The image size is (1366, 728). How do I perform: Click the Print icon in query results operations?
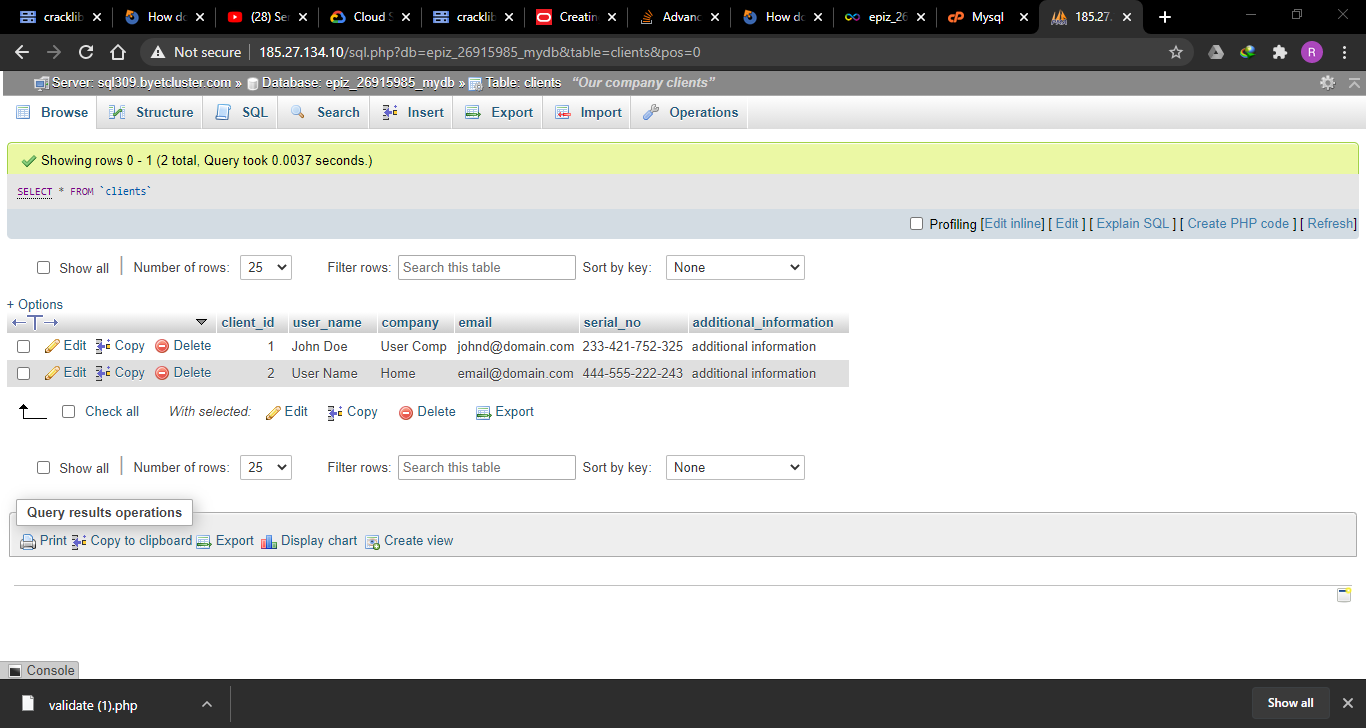point(28,541)
